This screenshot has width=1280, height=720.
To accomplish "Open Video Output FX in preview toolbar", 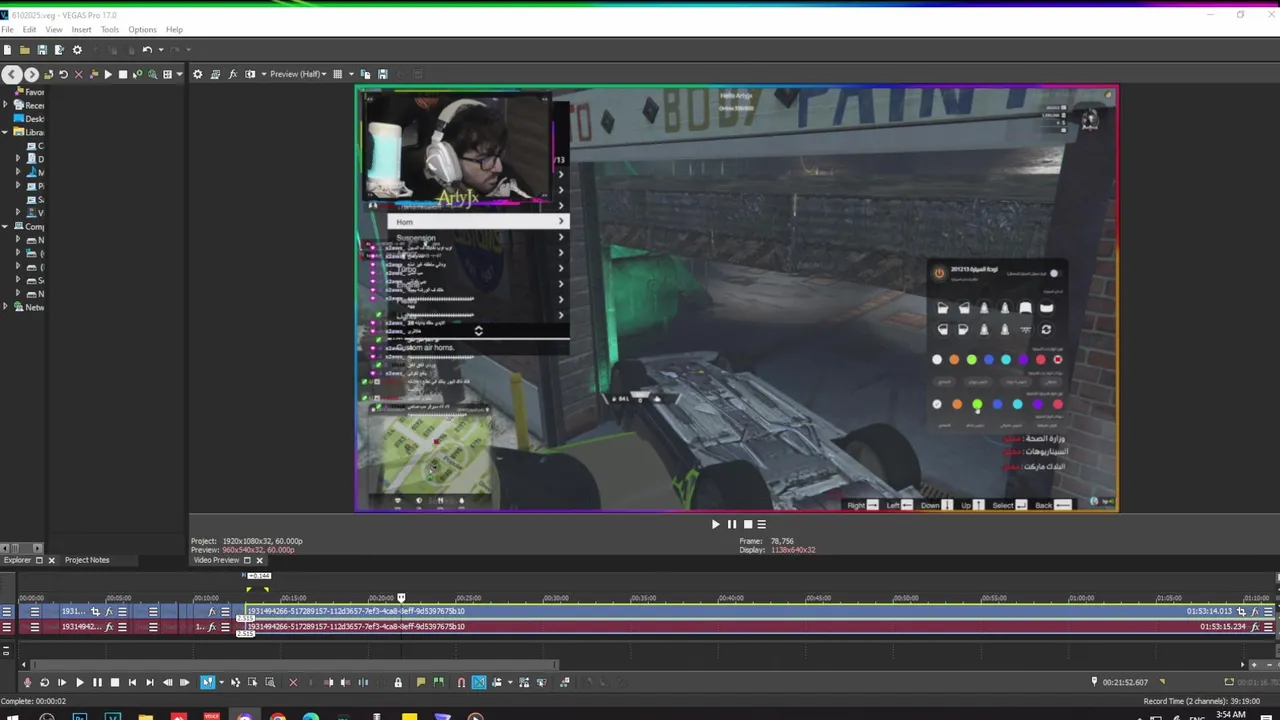I will coord(233,74).
